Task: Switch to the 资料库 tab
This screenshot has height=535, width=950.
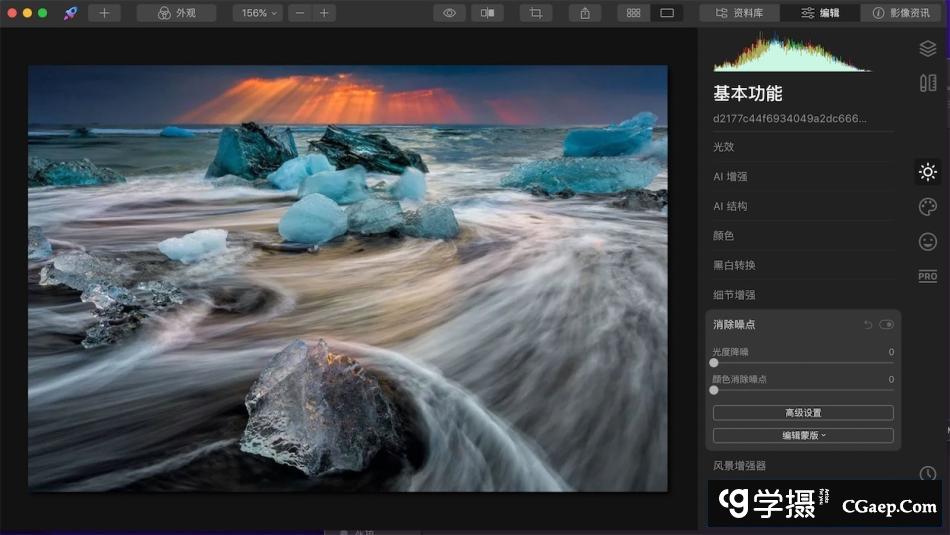Action: tap(739, 13)
